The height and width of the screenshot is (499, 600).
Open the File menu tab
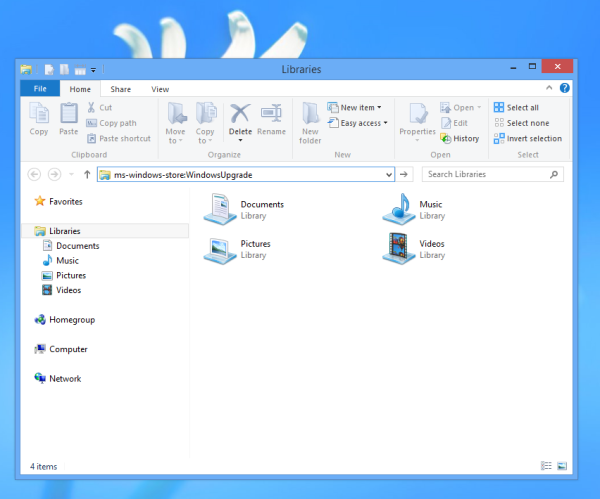click(x=40, y=89)
